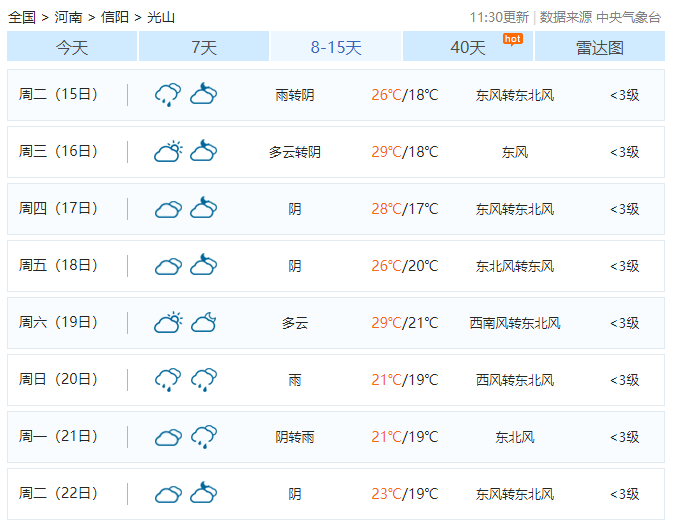Click the daytime rain icon for 周二 (15日)
The height and width of the screenshot is (526, 673).
(167, 95)
